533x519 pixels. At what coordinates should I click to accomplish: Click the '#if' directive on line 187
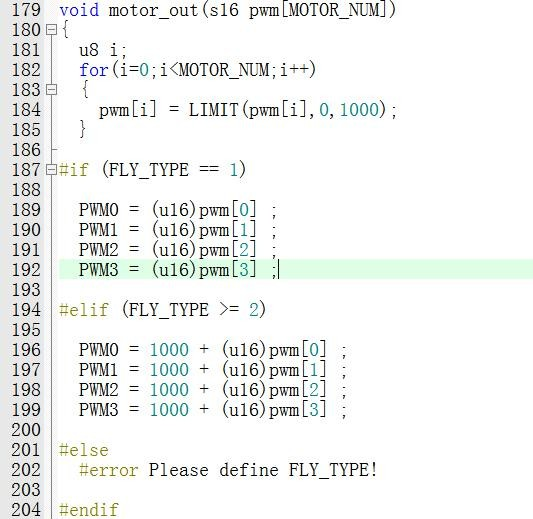74,170
